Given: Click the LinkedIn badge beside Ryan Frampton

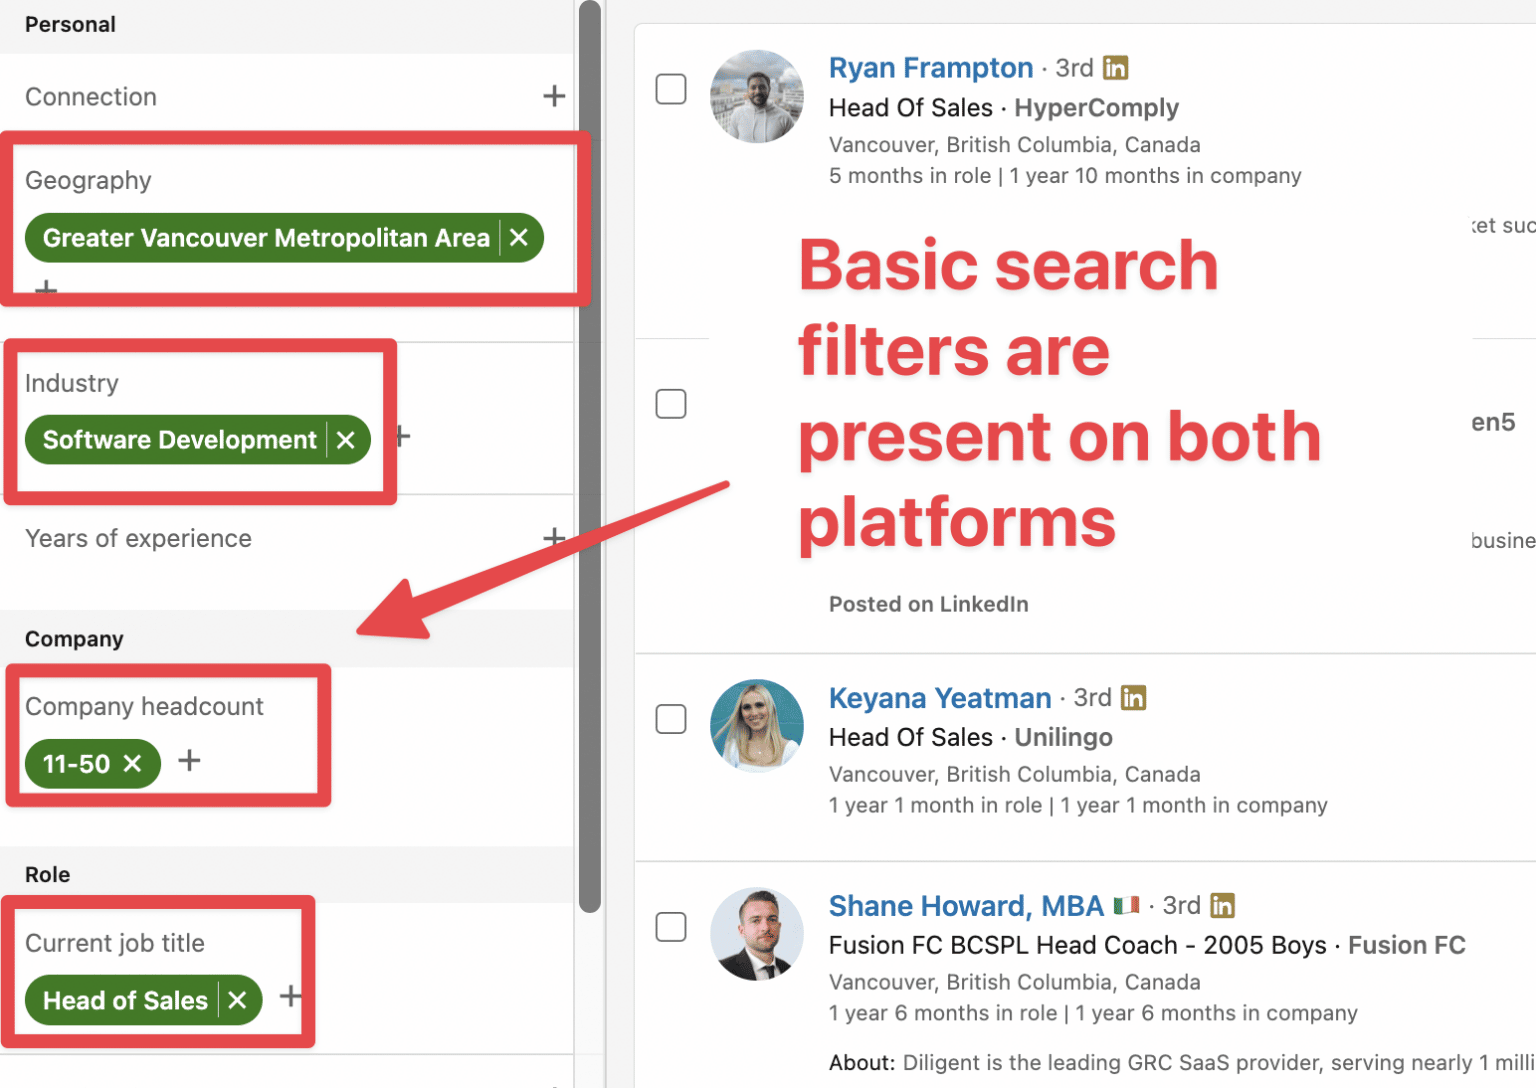Looking at the screenshot, I should point(1115,67).
